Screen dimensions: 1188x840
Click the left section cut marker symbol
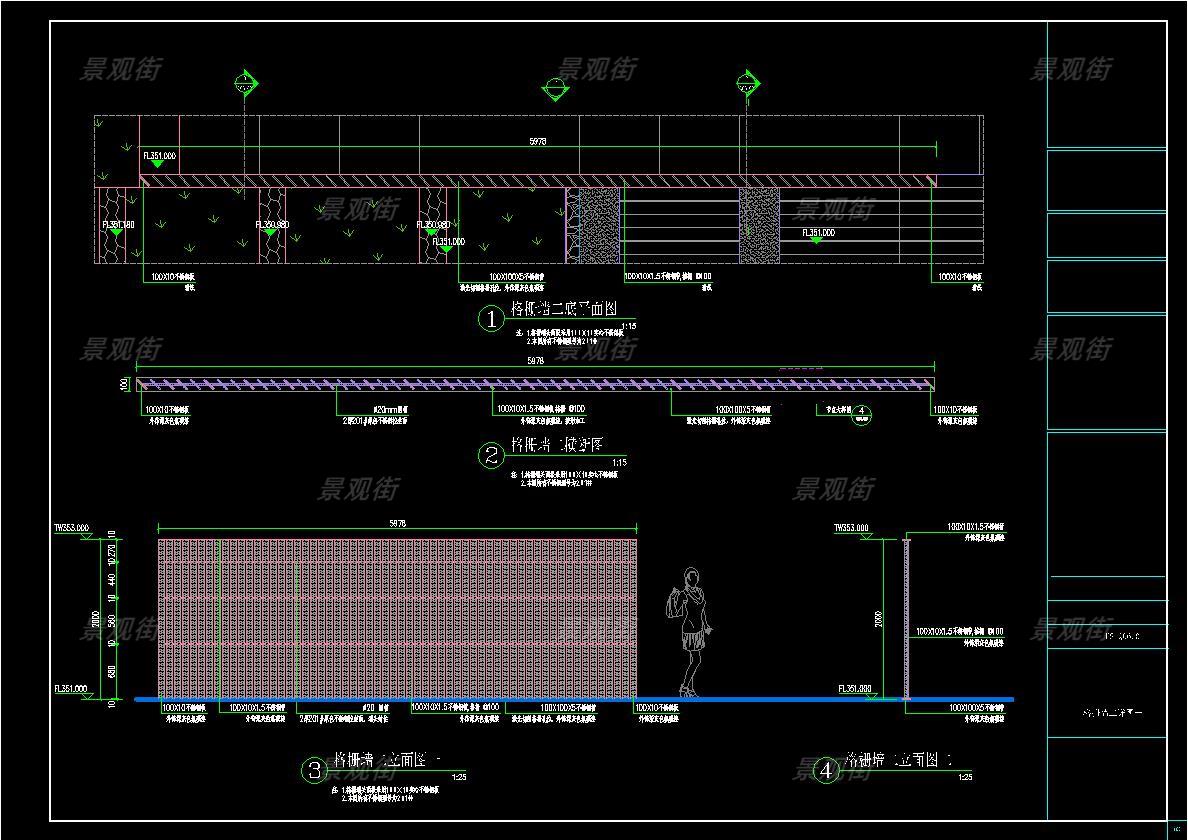pos(245,84)
